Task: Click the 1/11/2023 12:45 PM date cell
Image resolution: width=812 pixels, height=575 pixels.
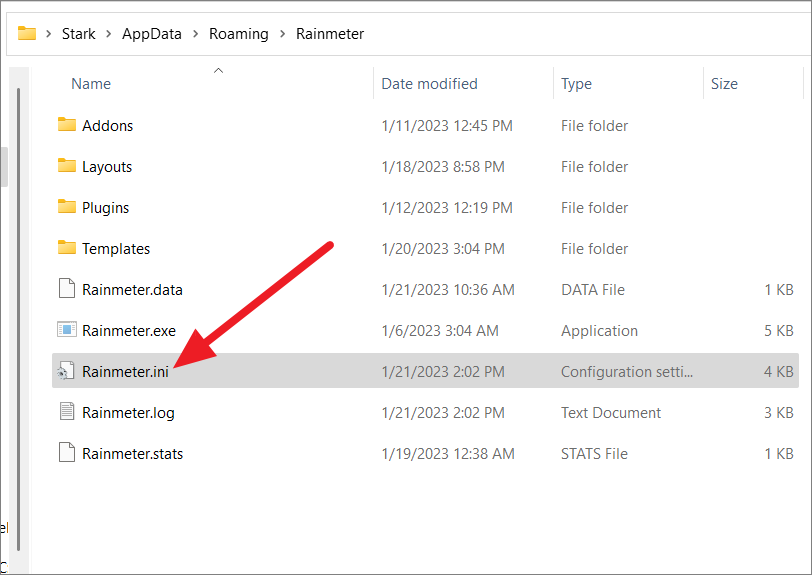Action: 447,126
